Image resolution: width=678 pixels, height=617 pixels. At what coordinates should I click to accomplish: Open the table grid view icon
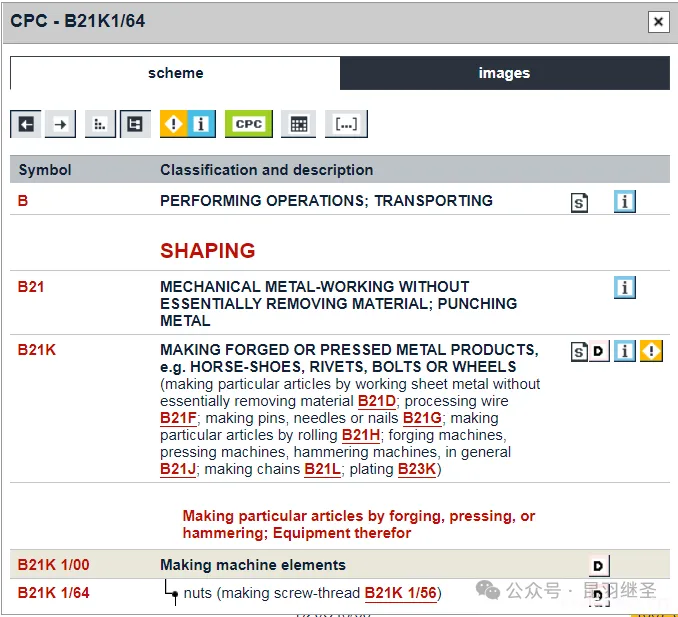298,124
